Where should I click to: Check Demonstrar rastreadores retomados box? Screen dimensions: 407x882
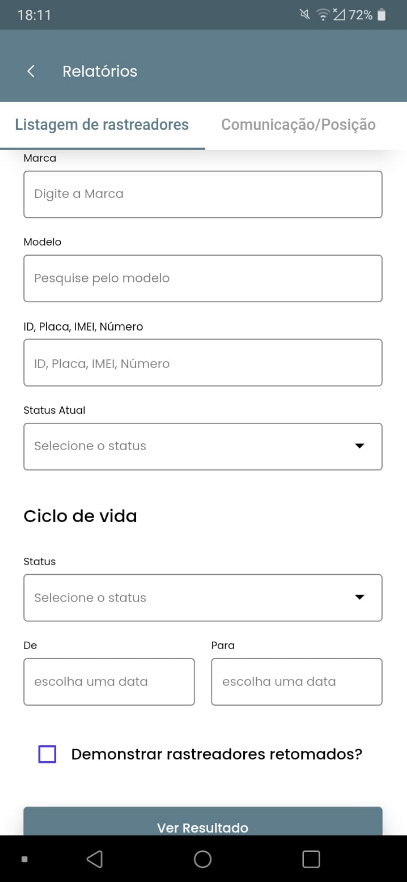click(x=47, y=754)
